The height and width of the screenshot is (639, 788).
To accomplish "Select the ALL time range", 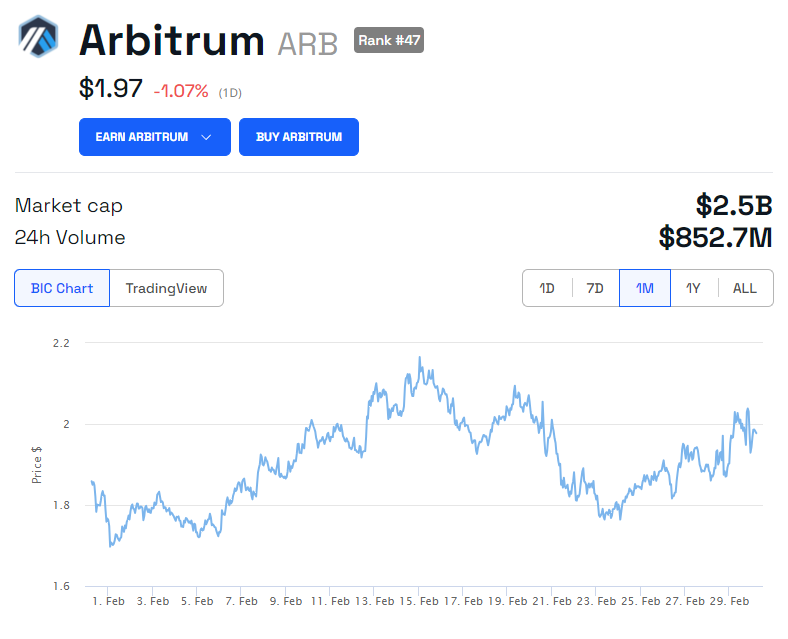I will tap(745, 288).
